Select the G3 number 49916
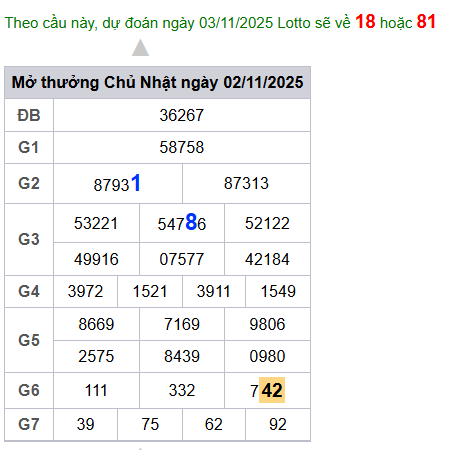This screenshot has height=450, width=468. pos(96,259)
